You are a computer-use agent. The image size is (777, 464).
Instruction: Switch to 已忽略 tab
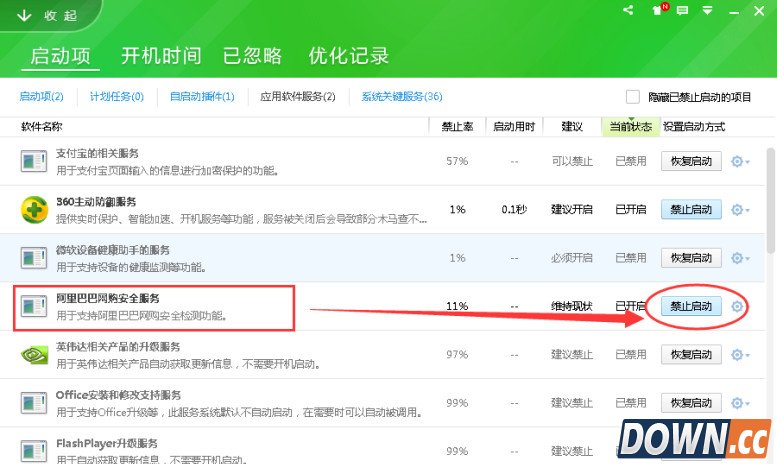point(252,56)
